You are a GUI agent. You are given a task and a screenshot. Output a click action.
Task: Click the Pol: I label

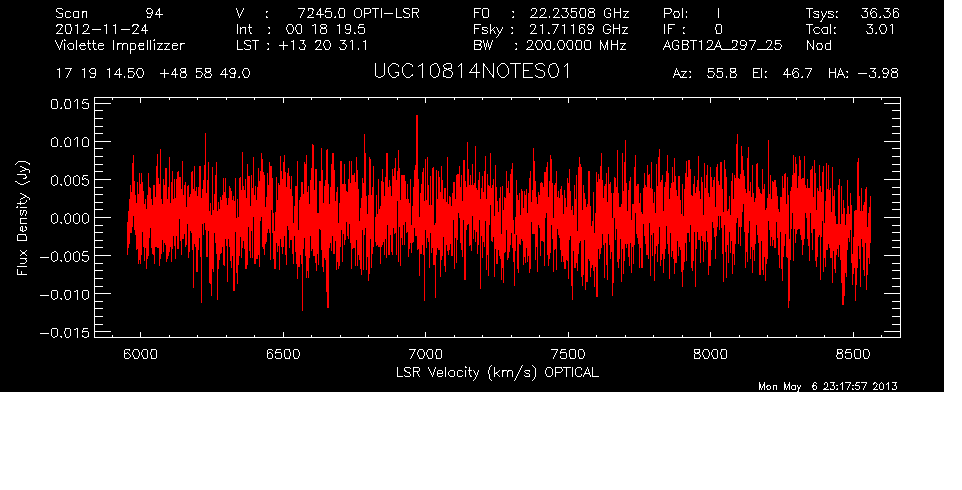(691, 13)
